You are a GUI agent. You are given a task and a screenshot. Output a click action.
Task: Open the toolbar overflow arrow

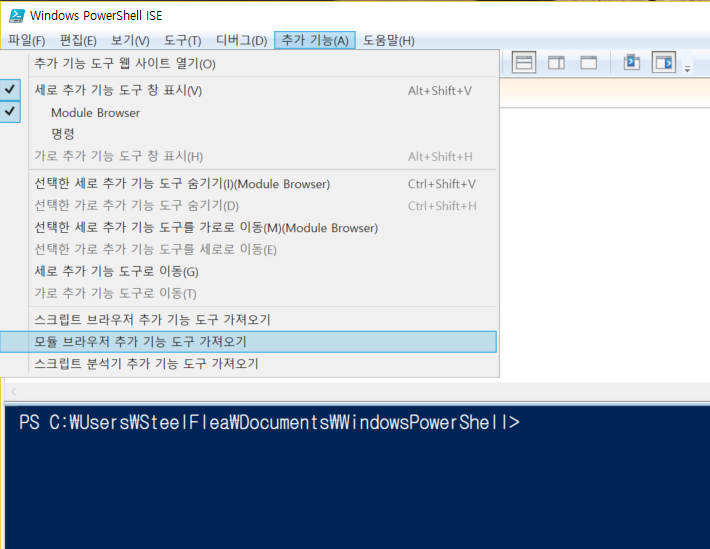coord(687,69)
